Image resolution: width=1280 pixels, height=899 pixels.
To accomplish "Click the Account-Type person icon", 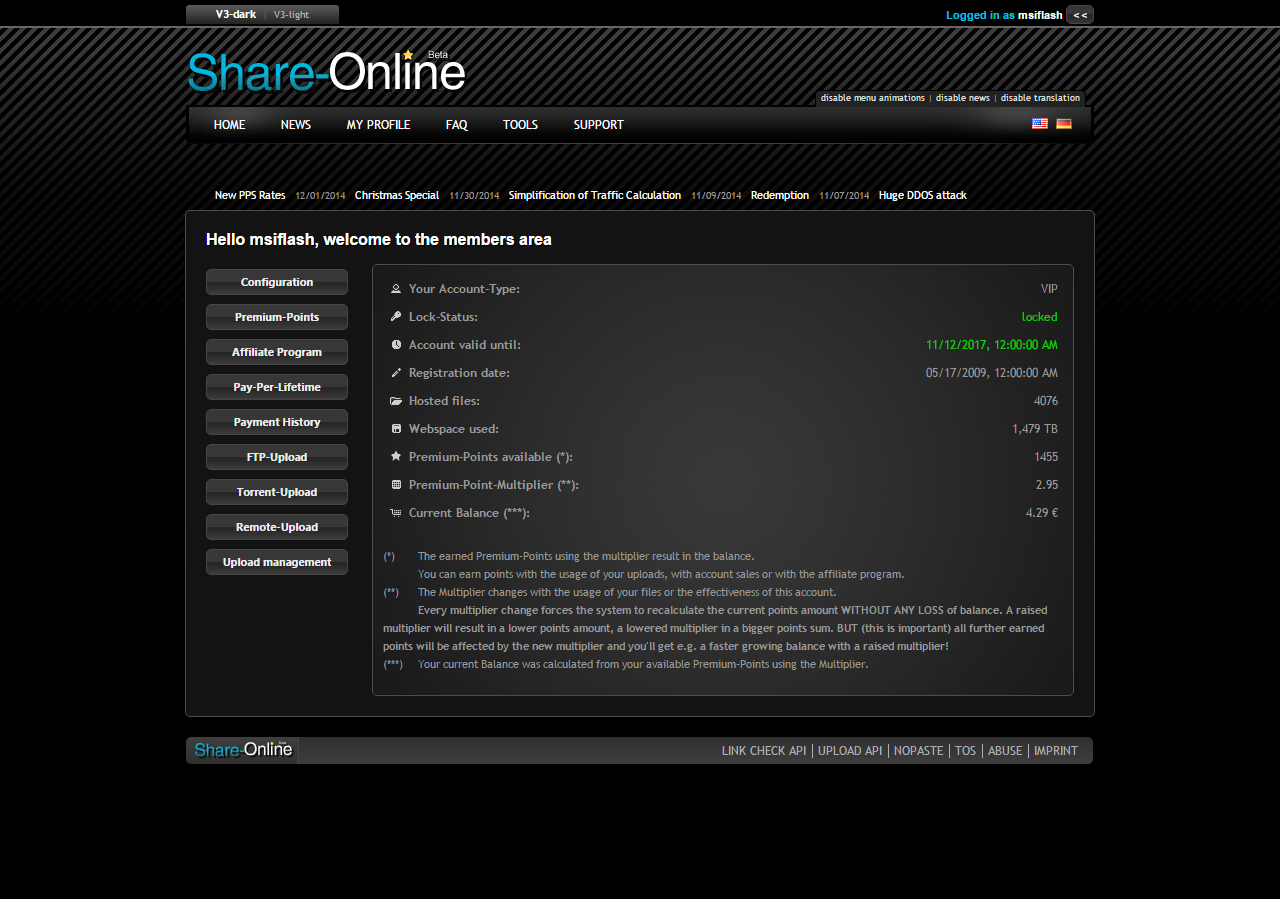I will (x=396, y=289).
